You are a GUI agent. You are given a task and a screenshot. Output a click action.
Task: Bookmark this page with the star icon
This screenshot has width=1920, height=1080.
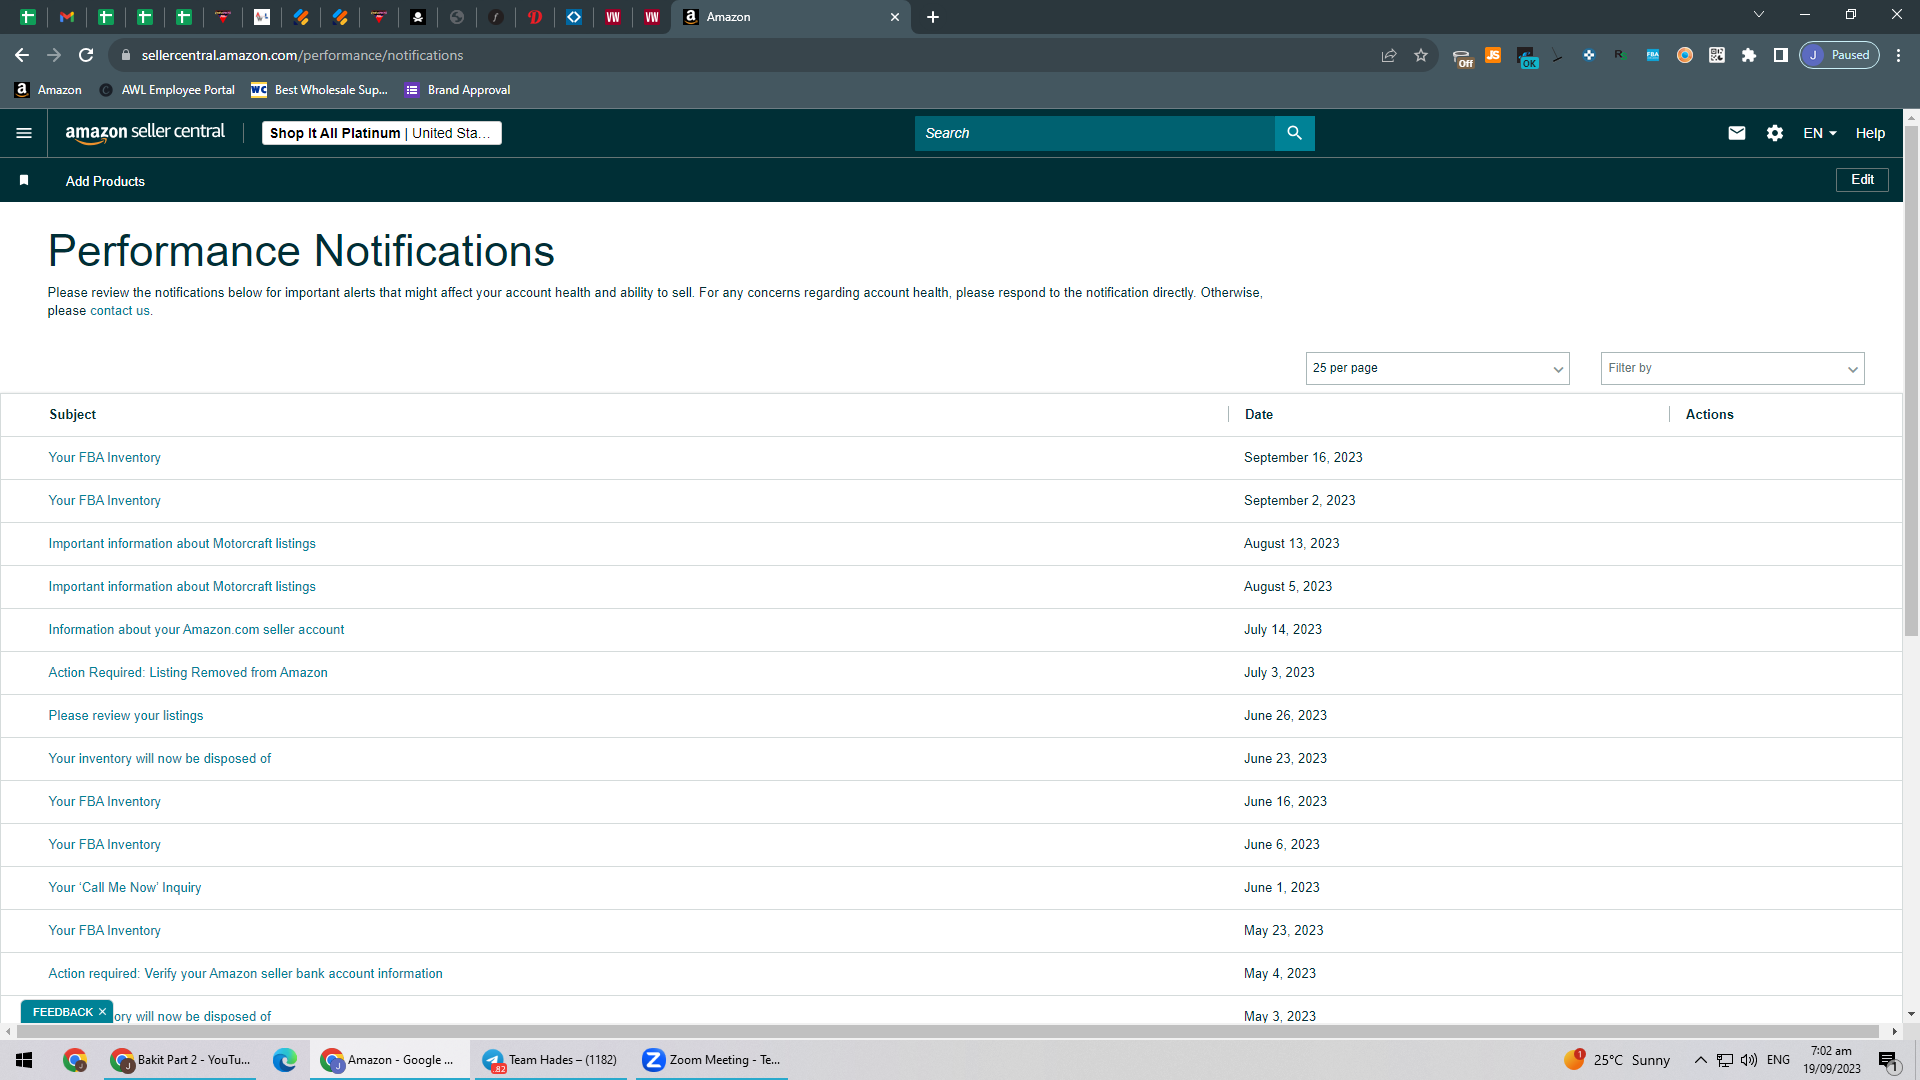(x=1421, y=55)
